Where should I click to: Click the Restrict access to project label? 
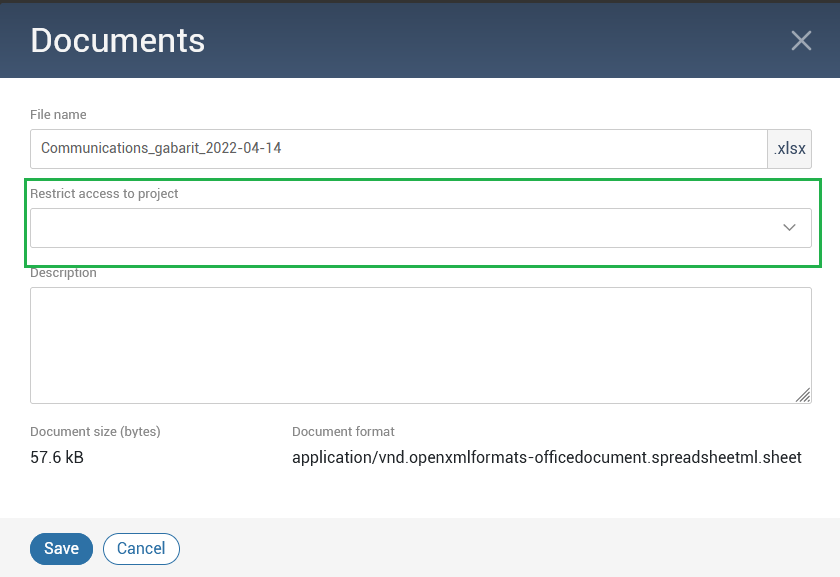pyautogui.click(x=104, y=193)
